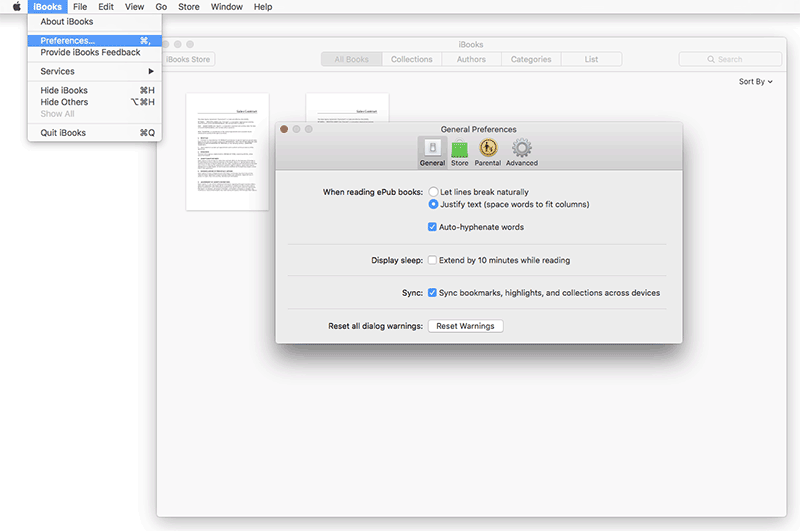
Task: Open the Store preferences pane
Action: tap(459, 152)
